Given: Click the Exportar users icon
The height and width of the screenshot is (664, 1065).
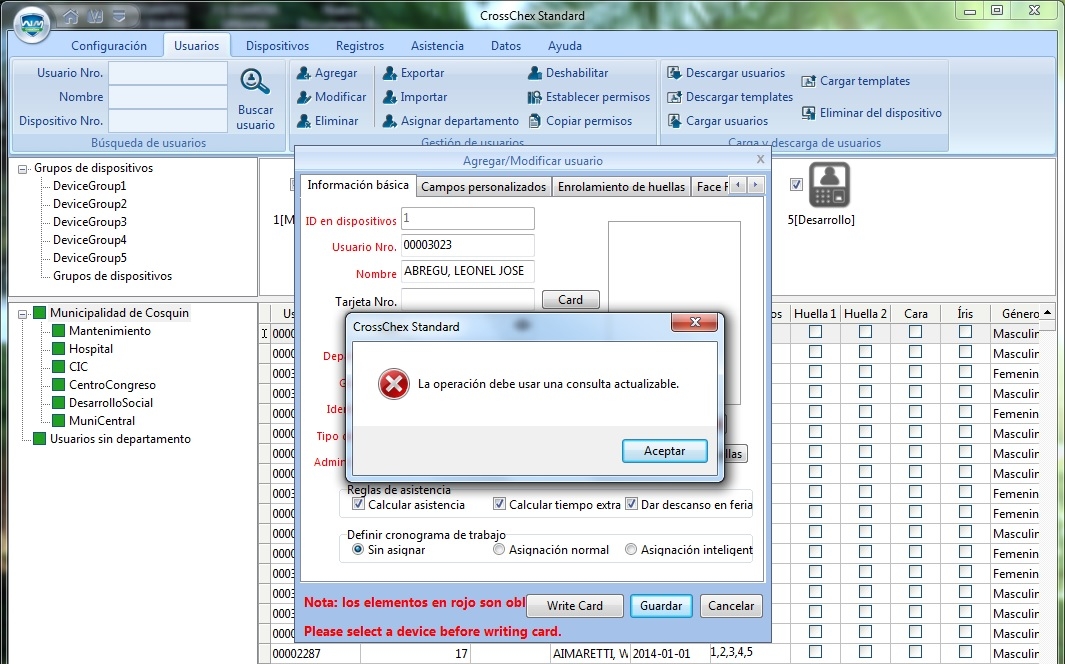Looking at the screenshot, I should pyautogui.click(x=390, y=73).
